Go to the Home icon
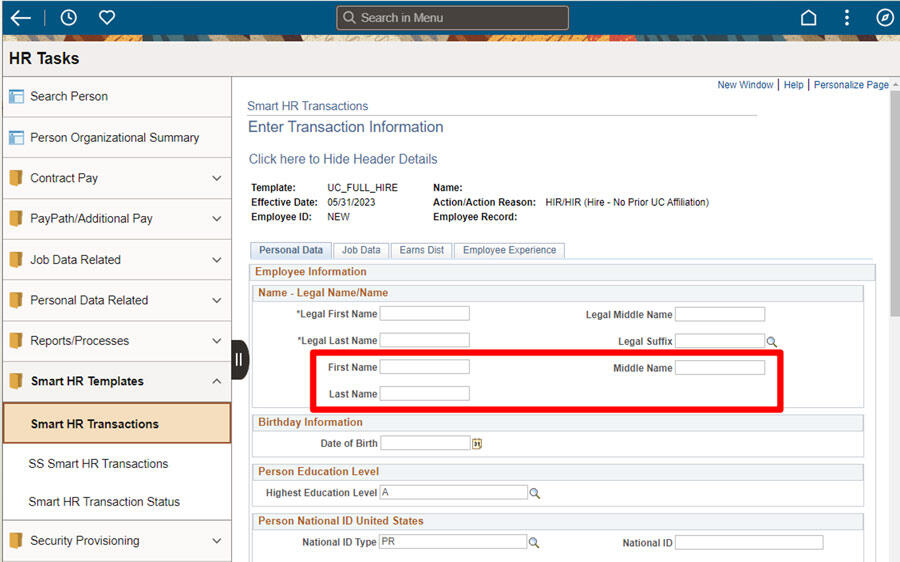The image size is (900, 562). (x=808, y=18)
